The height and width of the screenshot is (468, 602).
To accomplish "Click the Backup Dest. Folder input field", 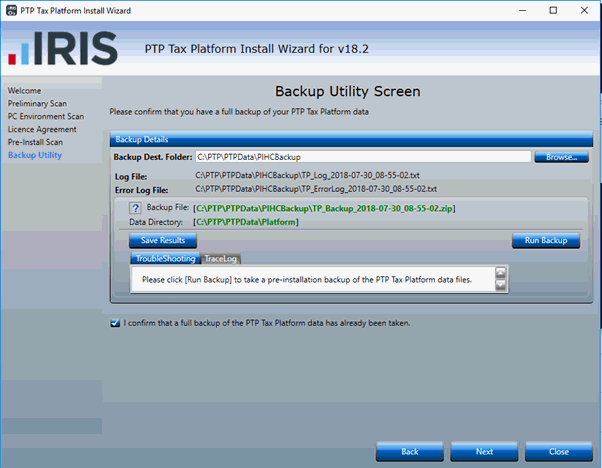I will tap(363, 157).
